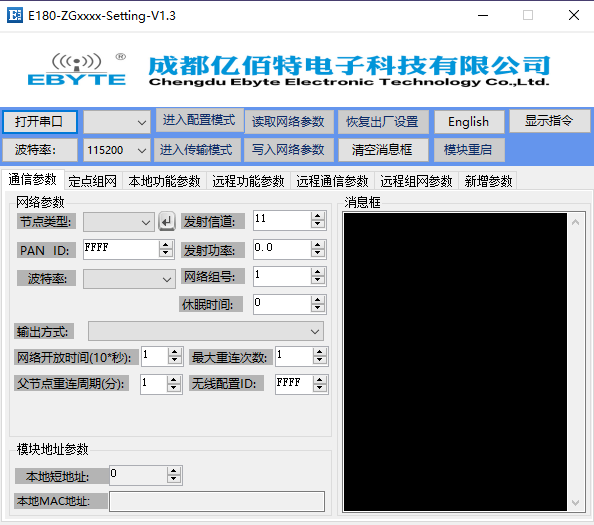Decrease 父节点重连周期 with down arrow
Viewport: 594px width, 525px height.
pyautogui.click(x=174, y=389)
